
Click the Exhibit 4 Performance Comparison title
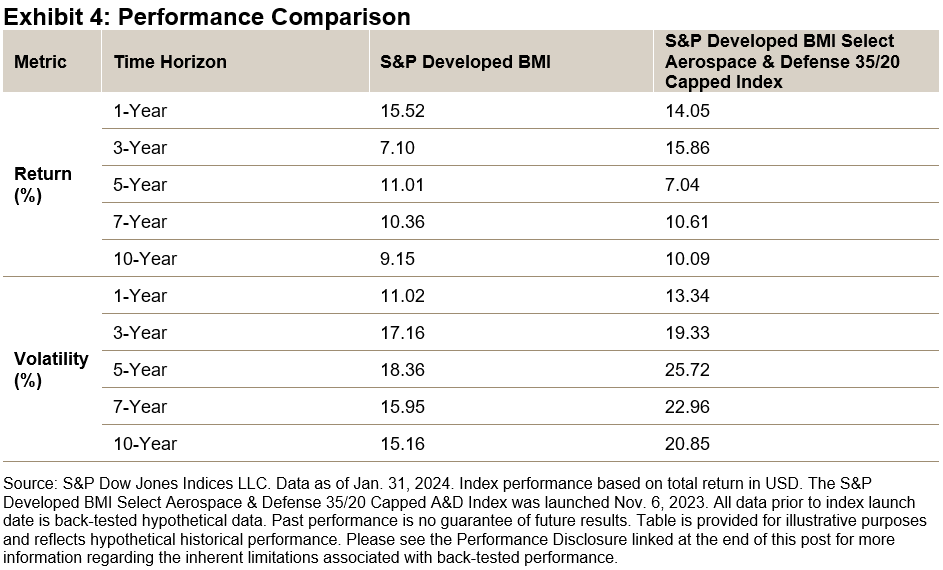(x=207, y=17)
